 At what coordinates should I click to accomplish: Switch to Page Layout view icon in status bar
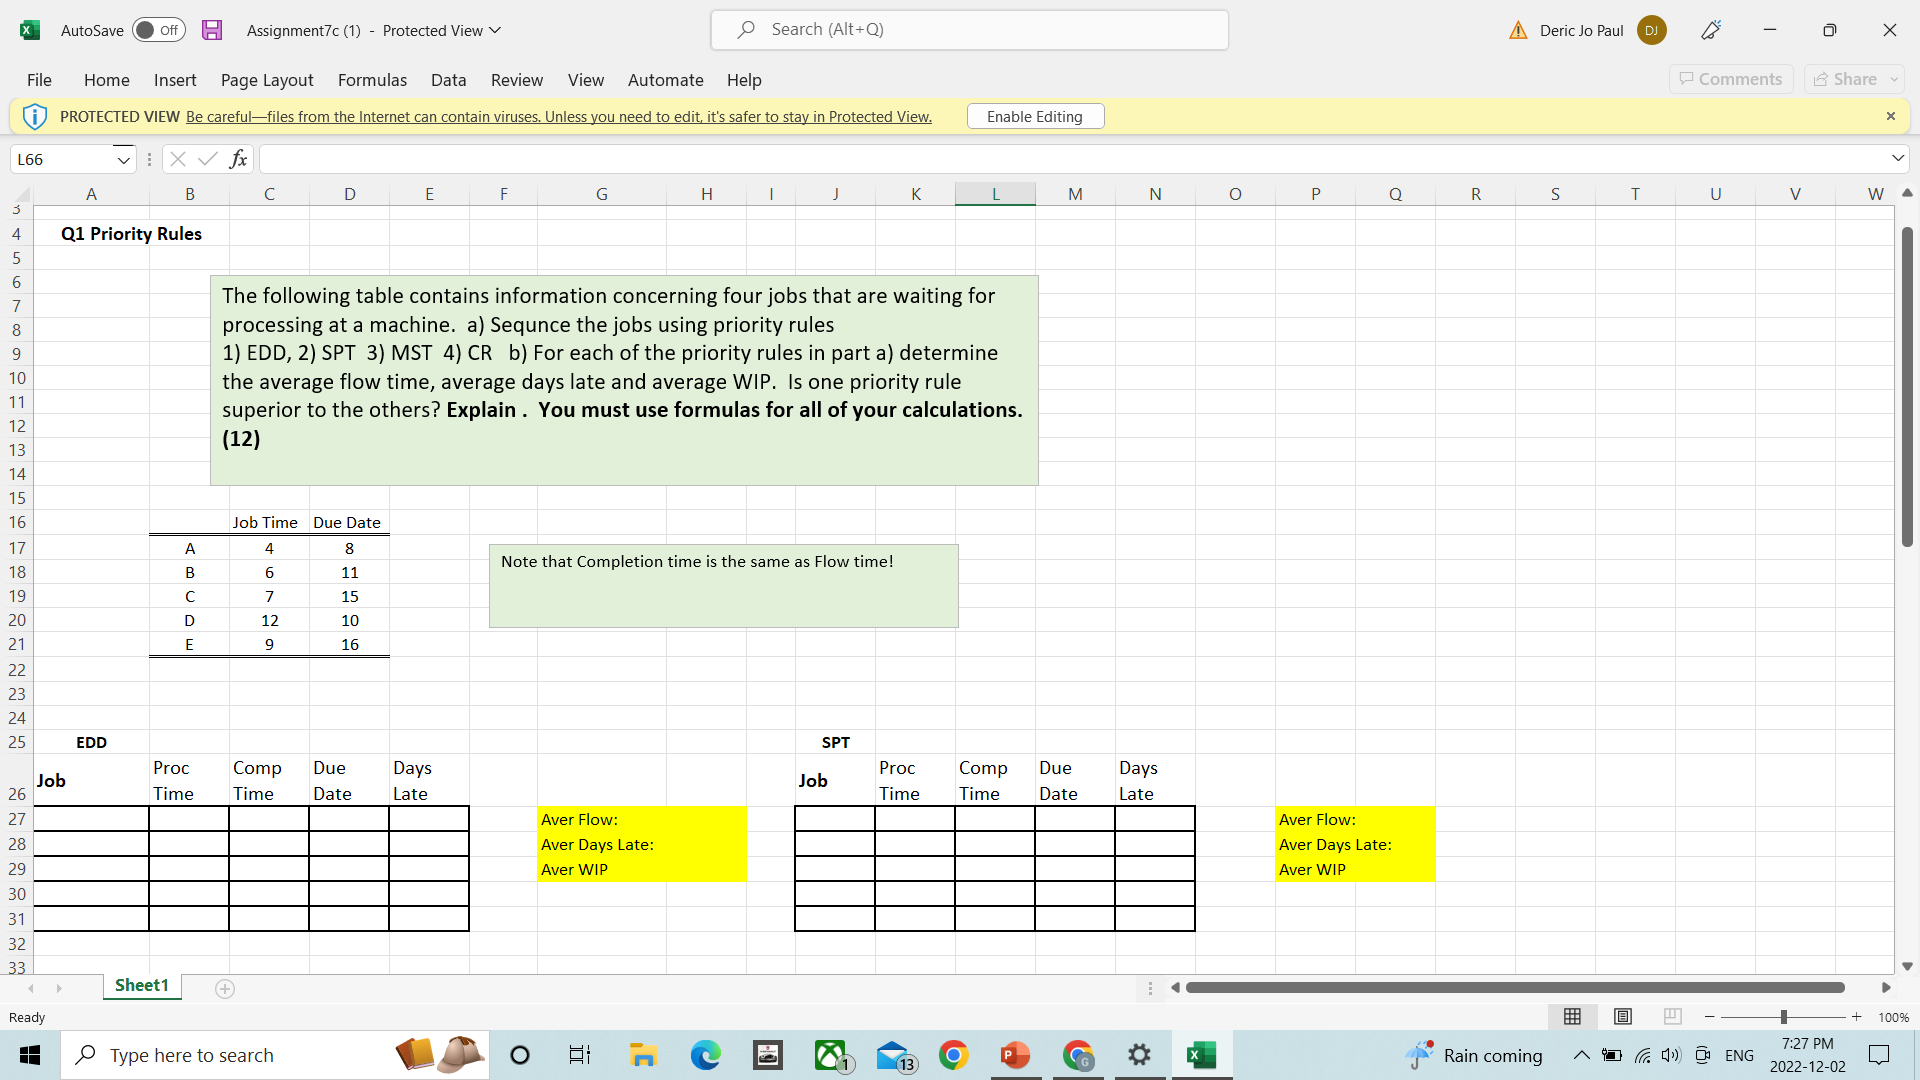(x=1622, y=1016)
